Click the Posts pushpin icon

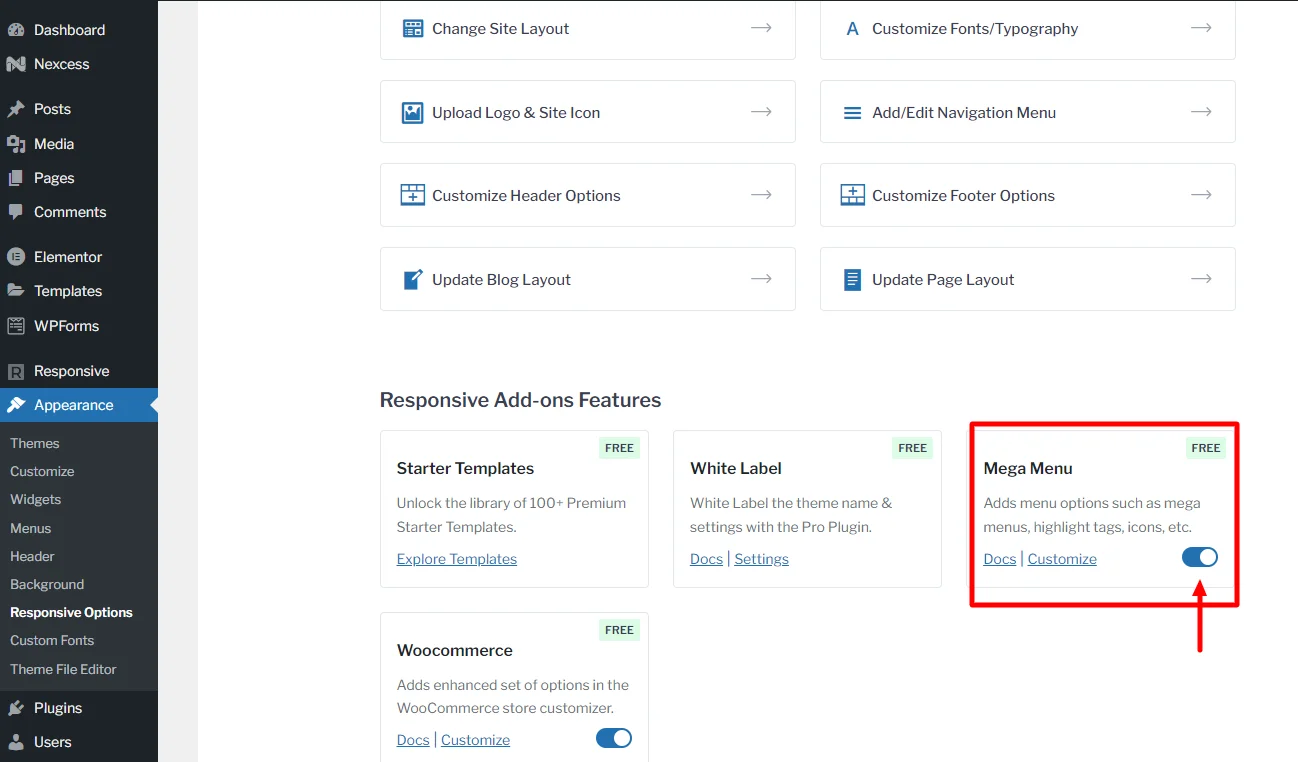(x=16, y=109)
